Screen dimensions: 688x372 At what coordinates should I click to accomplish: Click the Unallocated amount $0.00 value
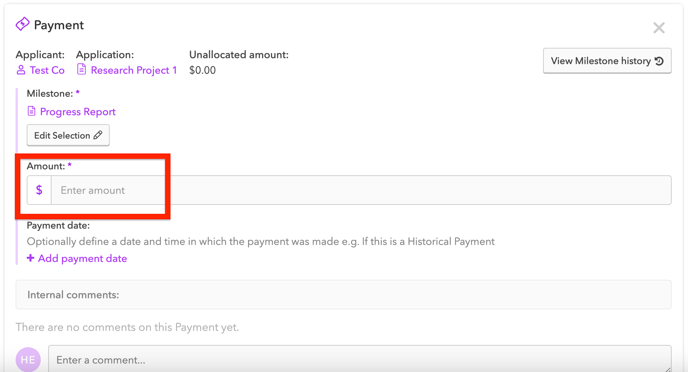tap(202, 70)
